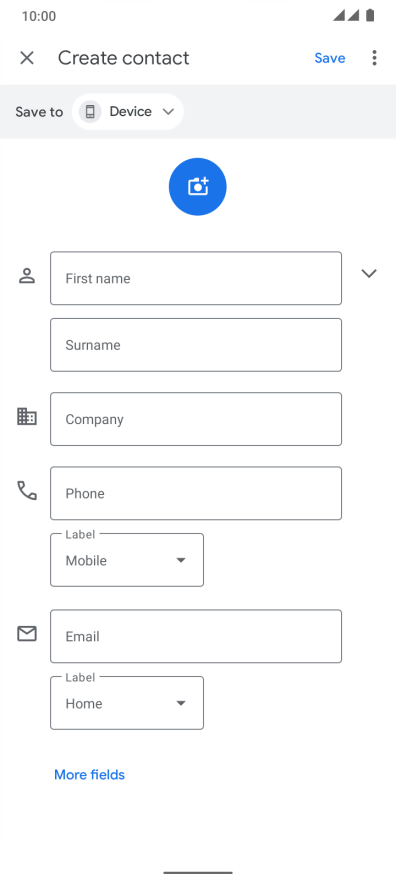This screenshot has width=396, height=880.
Task: Focus the Surname input field
Action: coord(196,345)
